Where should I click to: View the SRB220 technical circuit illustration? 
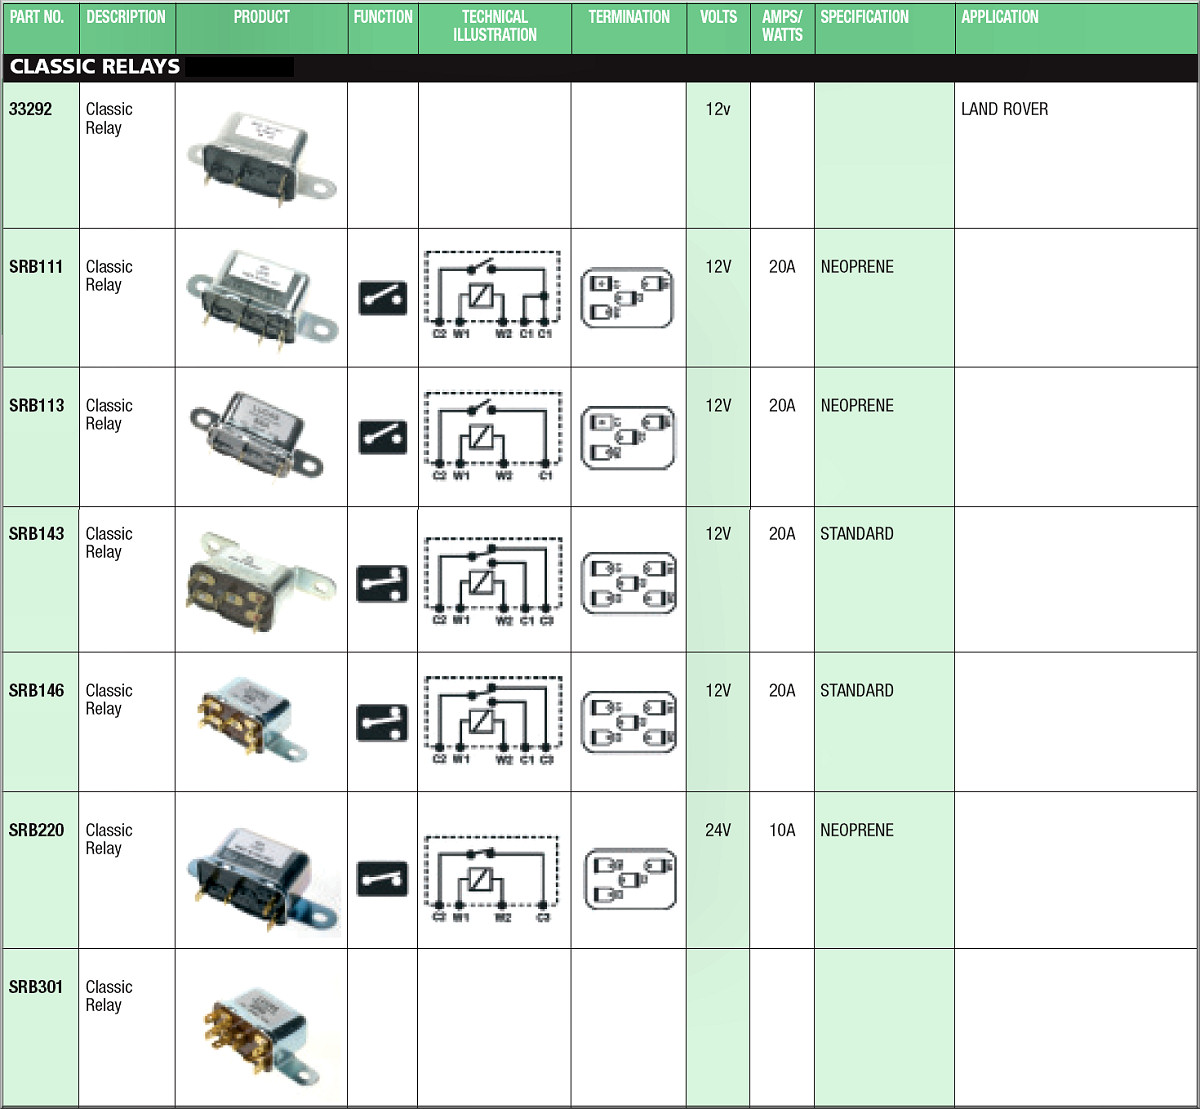[491, 879]
